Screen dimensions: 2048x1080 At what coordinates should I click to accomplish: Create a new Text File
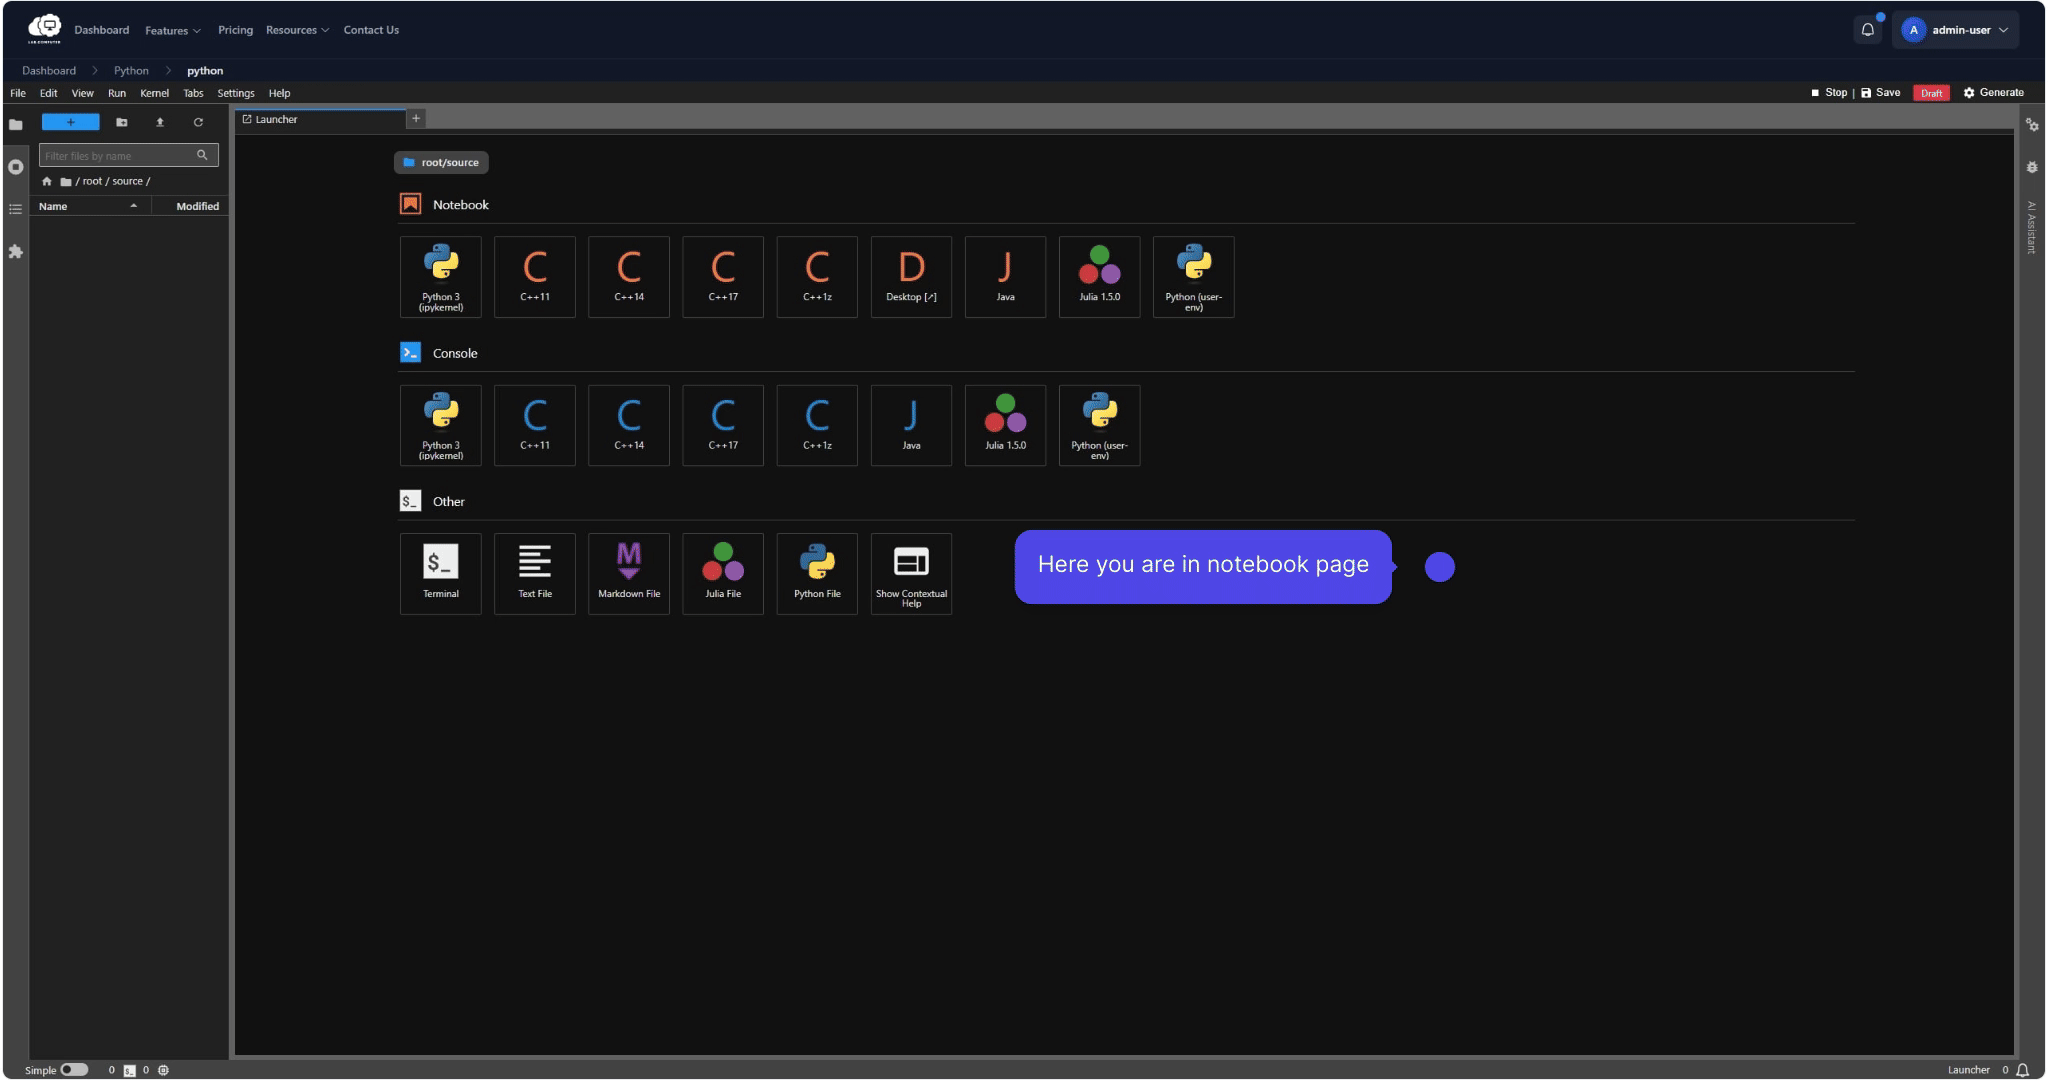tap(534, 574)
